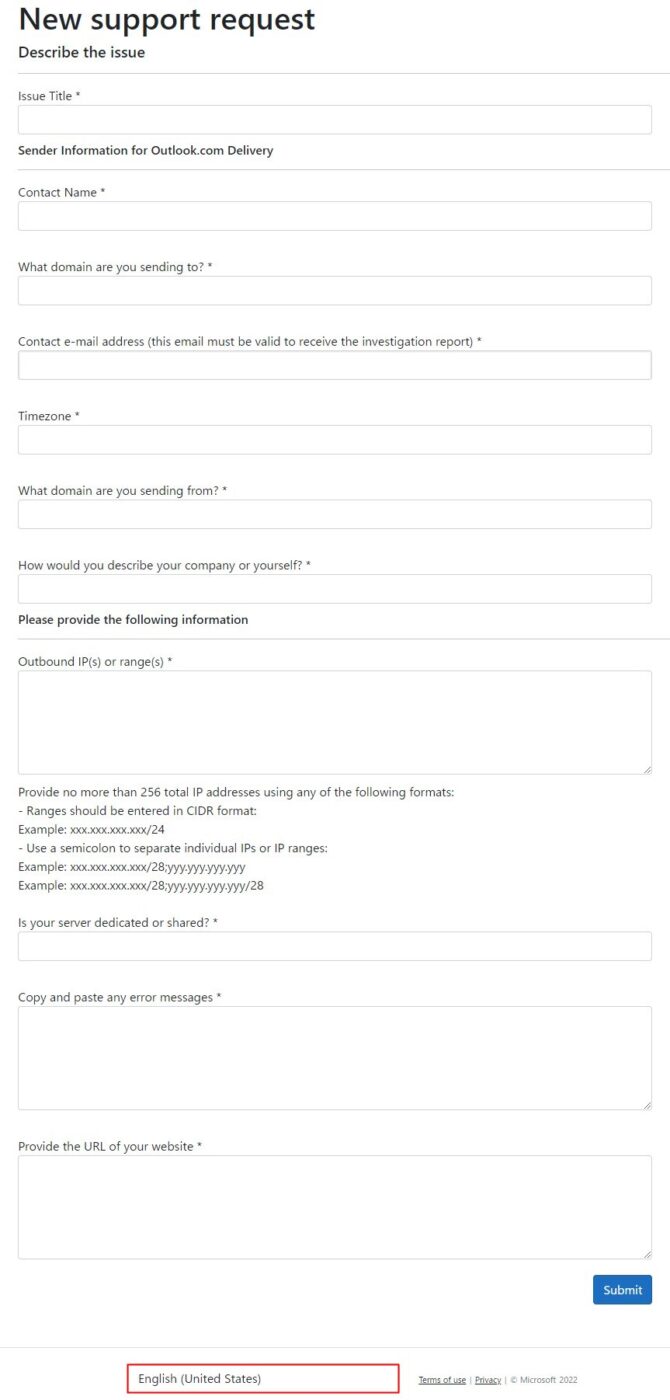The width and height of the screenshot is (670, 1400).
Task: Click the error messages textarea
Action: [334, 1058]
